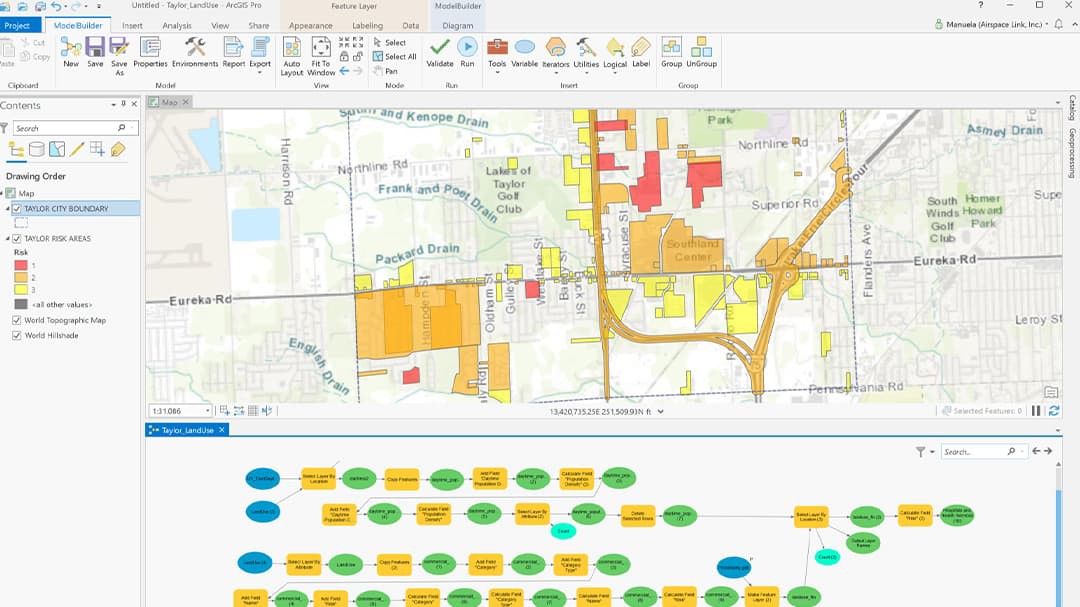Switch to List By Drawing Order
The image size is (1080, 607).
17,150
